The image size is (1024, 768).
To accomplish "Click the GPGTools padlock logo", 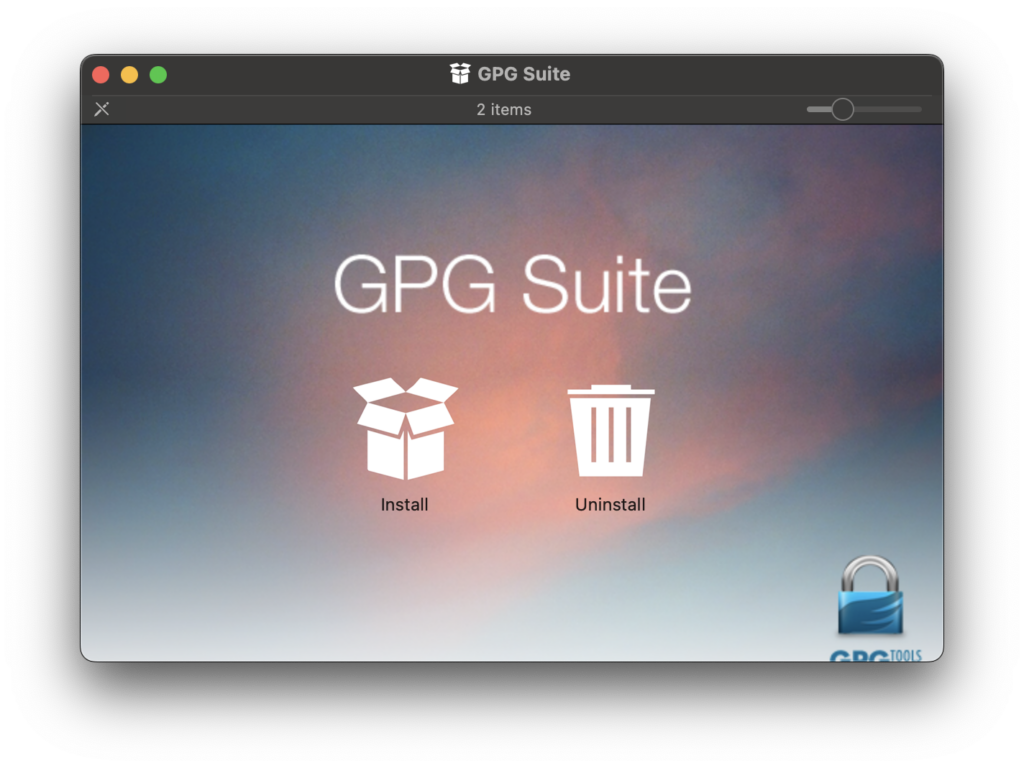I will [x=870, y=596].
